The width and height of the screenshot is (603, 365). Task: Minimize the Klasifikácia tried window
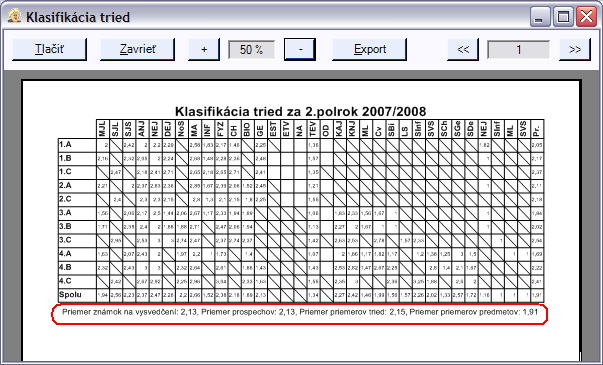click(540, 17)
